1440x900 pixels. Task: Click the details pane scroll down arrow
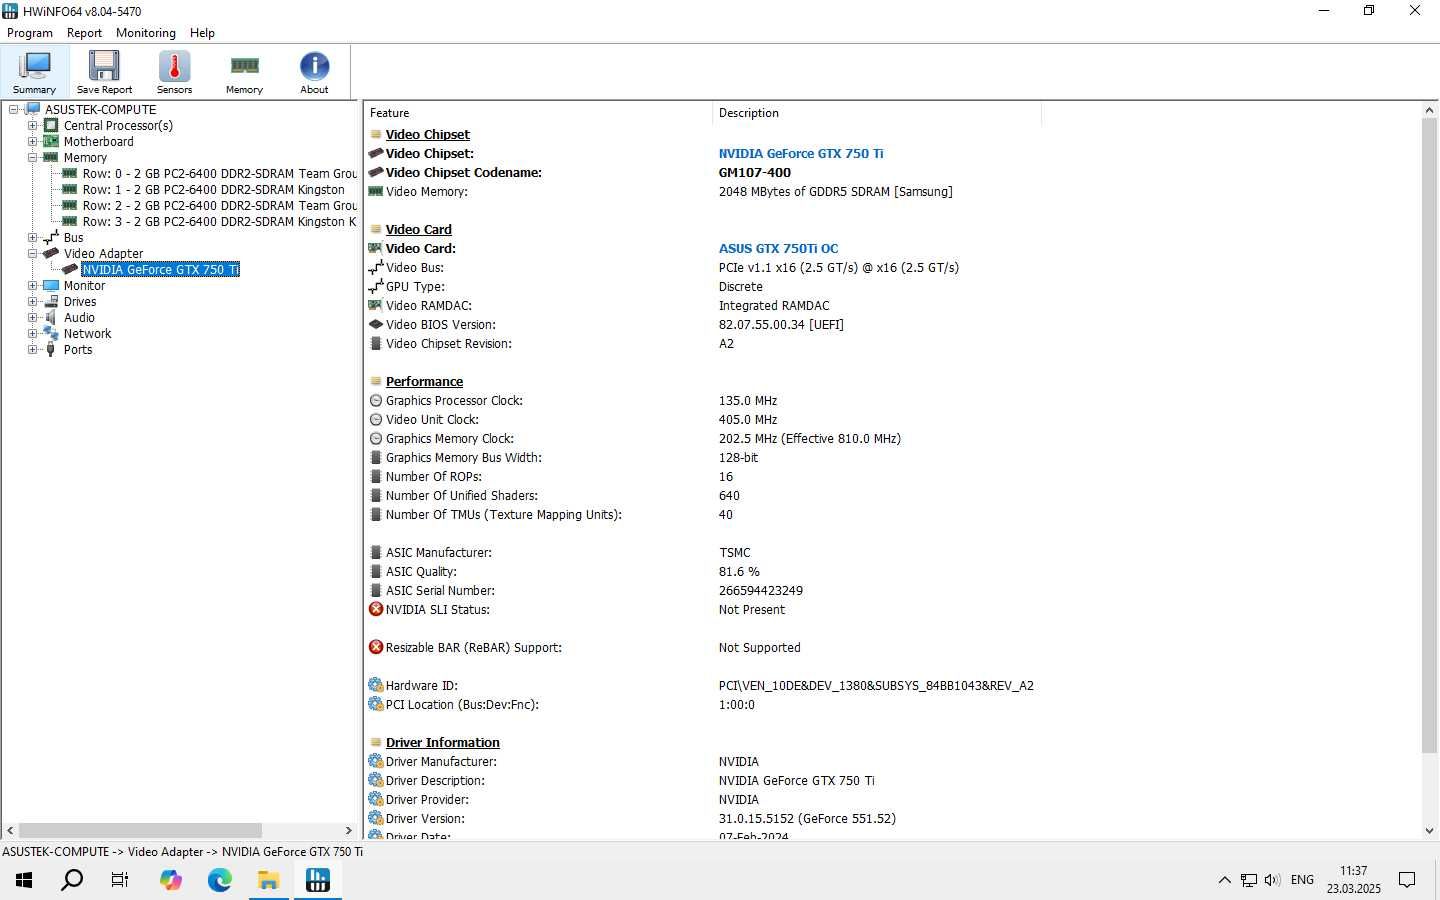[1429, 830]
